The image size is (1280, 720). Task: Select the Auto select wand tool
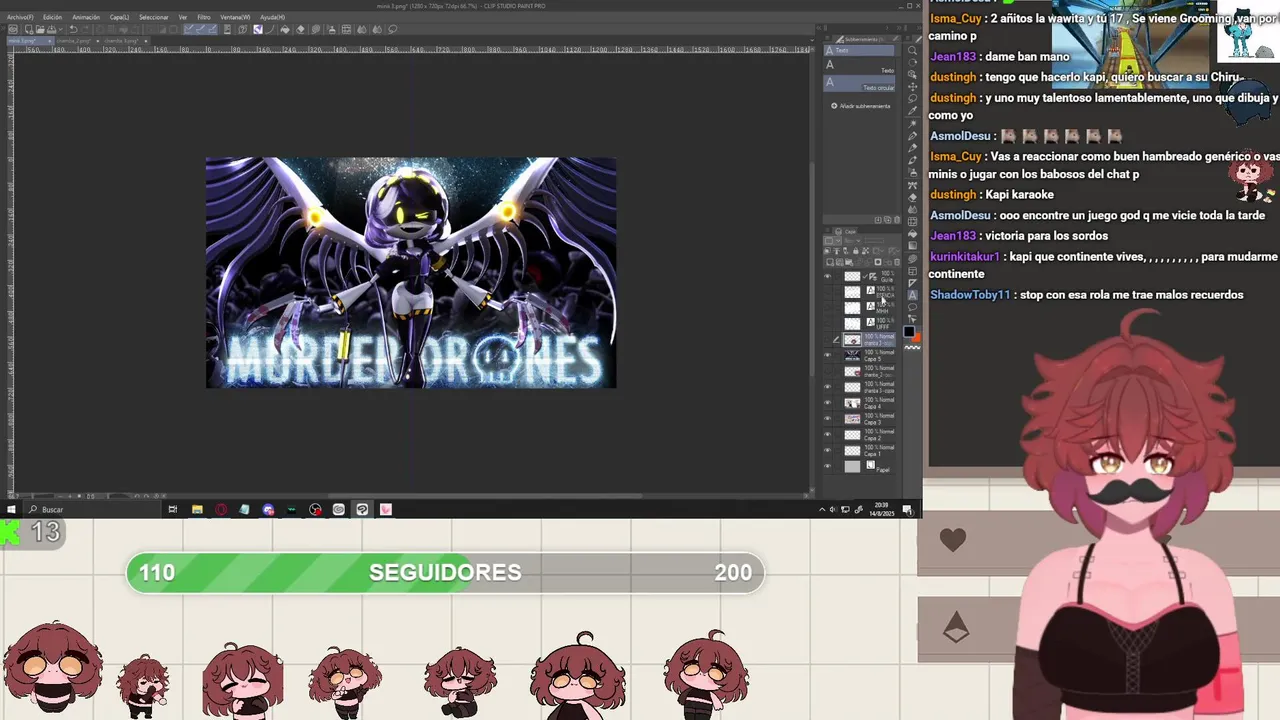tap(912, 123)
